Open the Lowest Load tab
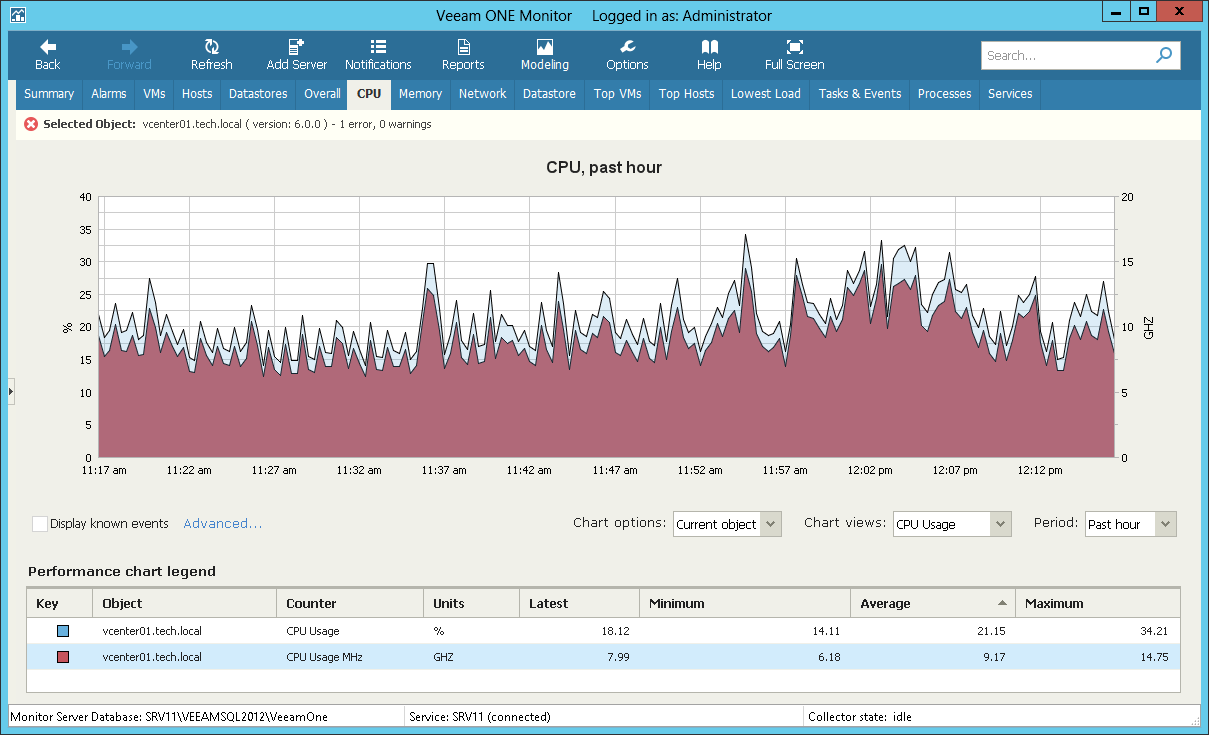Image resolution: width=1209 pixels, height=735 pixels. tap(766, 94)
